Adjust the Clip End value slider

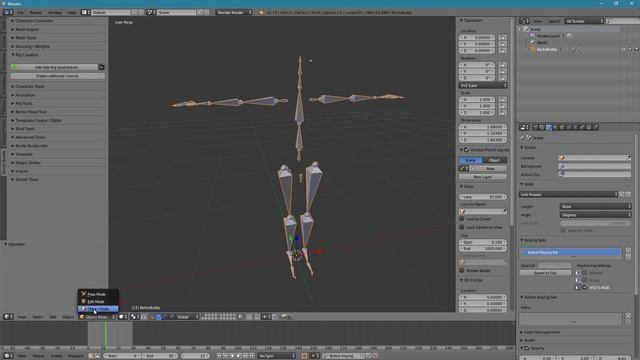click(483, 249)
